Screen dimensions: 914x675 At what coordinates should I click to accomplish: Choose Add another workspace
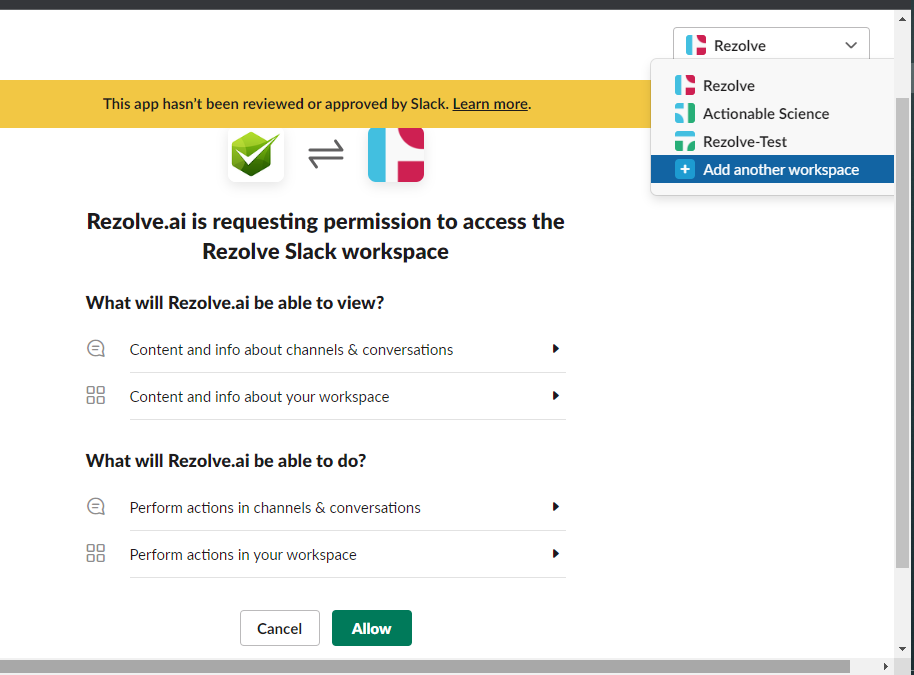click(772, 169)
